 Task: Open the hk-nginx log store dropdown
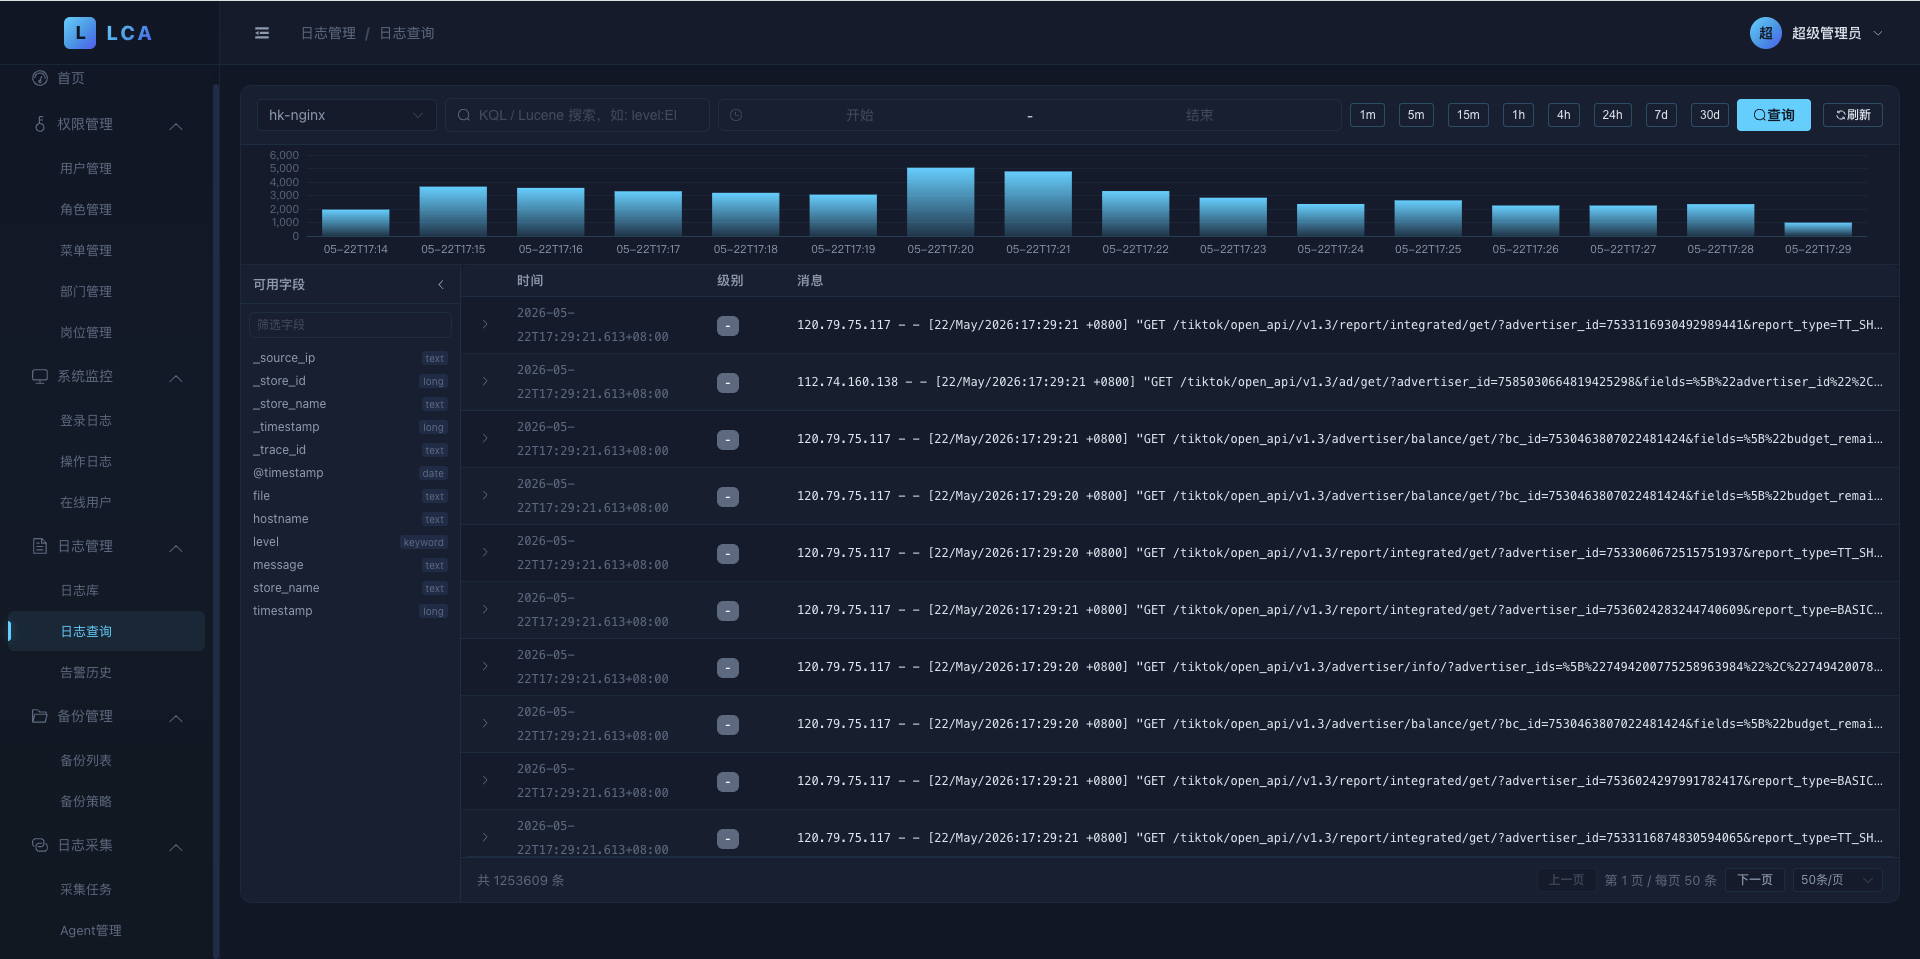coord(346,115)
